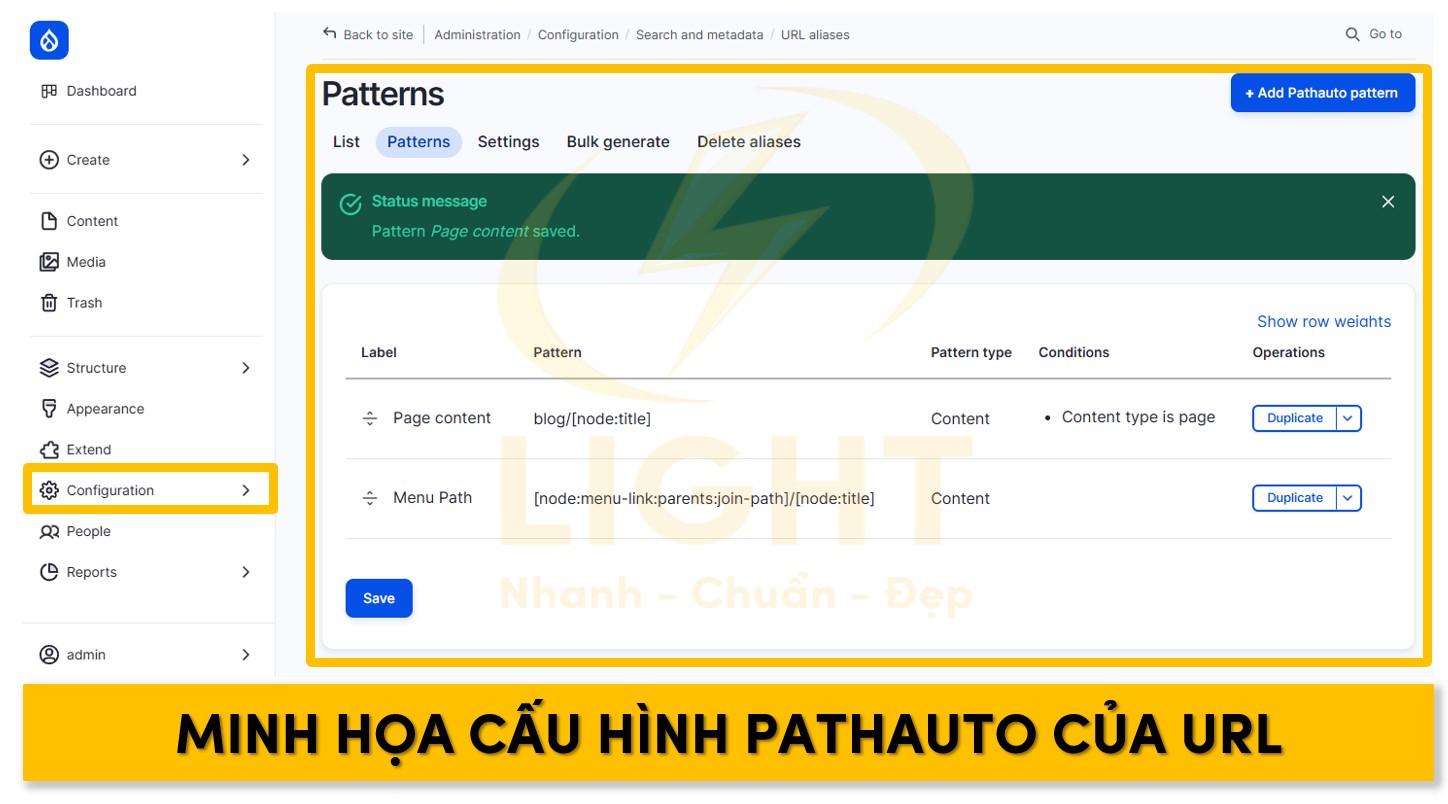The width and height of the screenshot is (1448, 804).
Task: Click the Go to text
Action: [x=1385, y=34]
